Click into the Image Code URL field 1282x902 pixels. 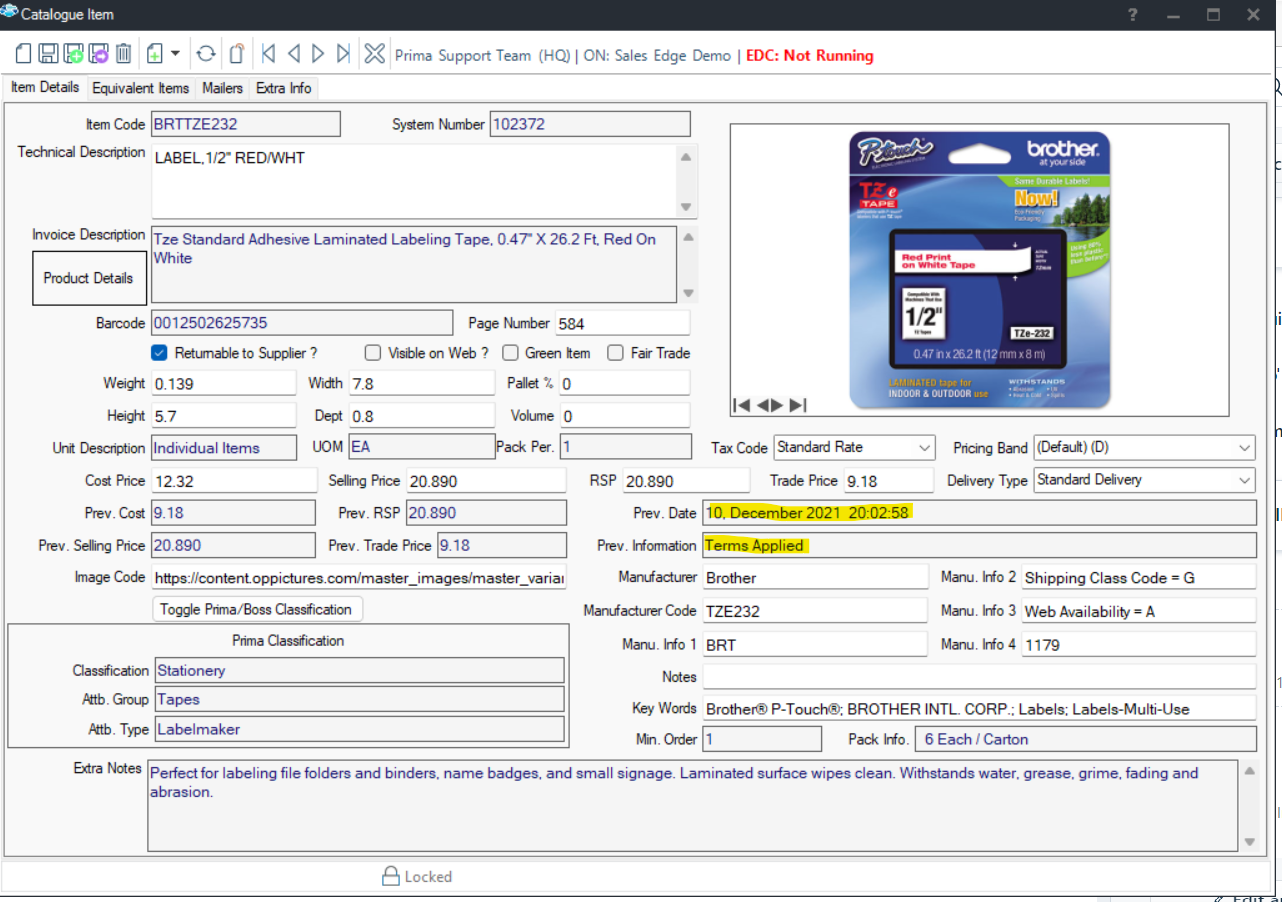[360, 577]
